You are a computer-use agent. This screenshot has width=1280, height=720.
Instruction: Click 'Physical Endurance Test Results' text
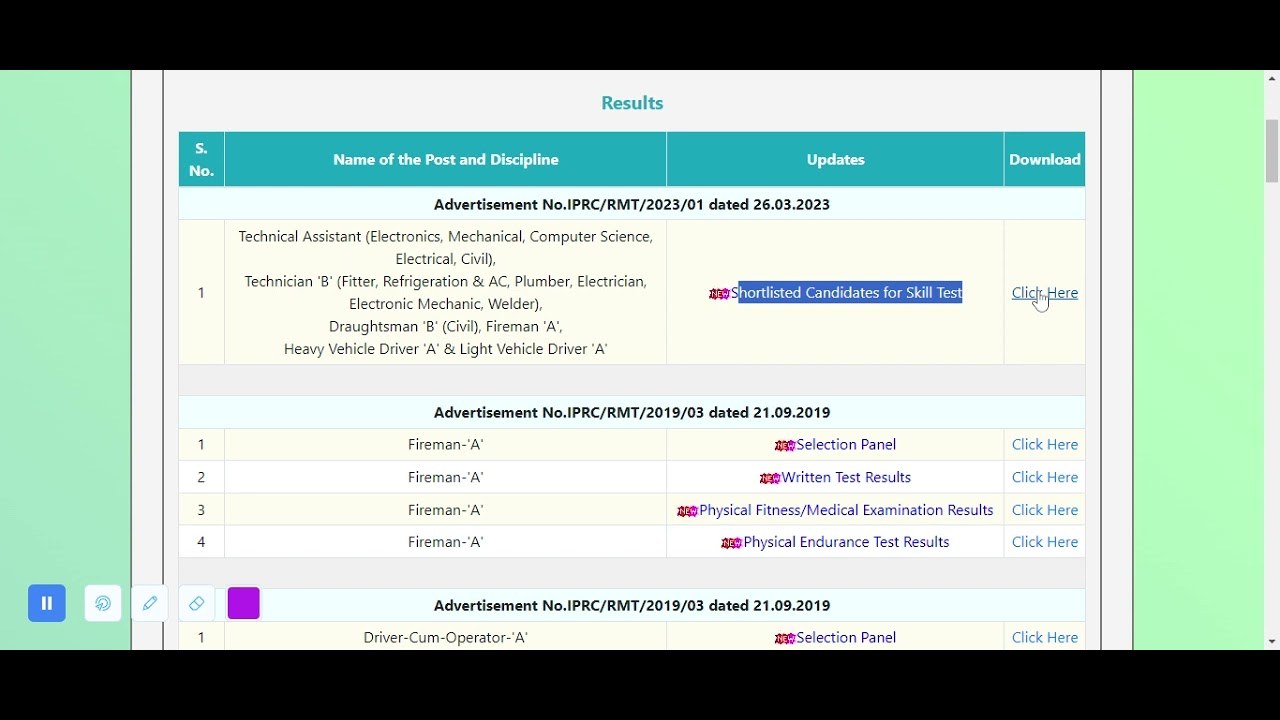(x=846, y=542)
